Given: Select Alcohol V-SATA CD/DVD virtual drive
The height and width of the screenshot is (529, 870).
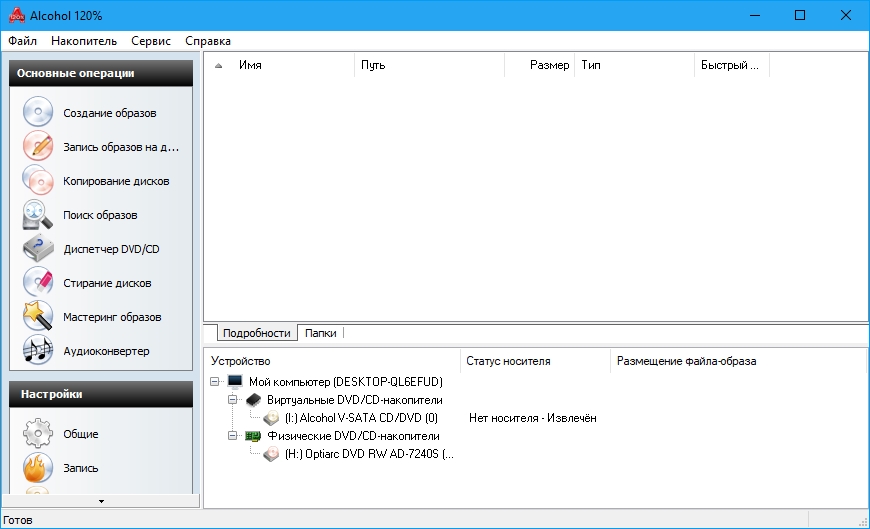Looking at the screenshot, I should (361, 418).
